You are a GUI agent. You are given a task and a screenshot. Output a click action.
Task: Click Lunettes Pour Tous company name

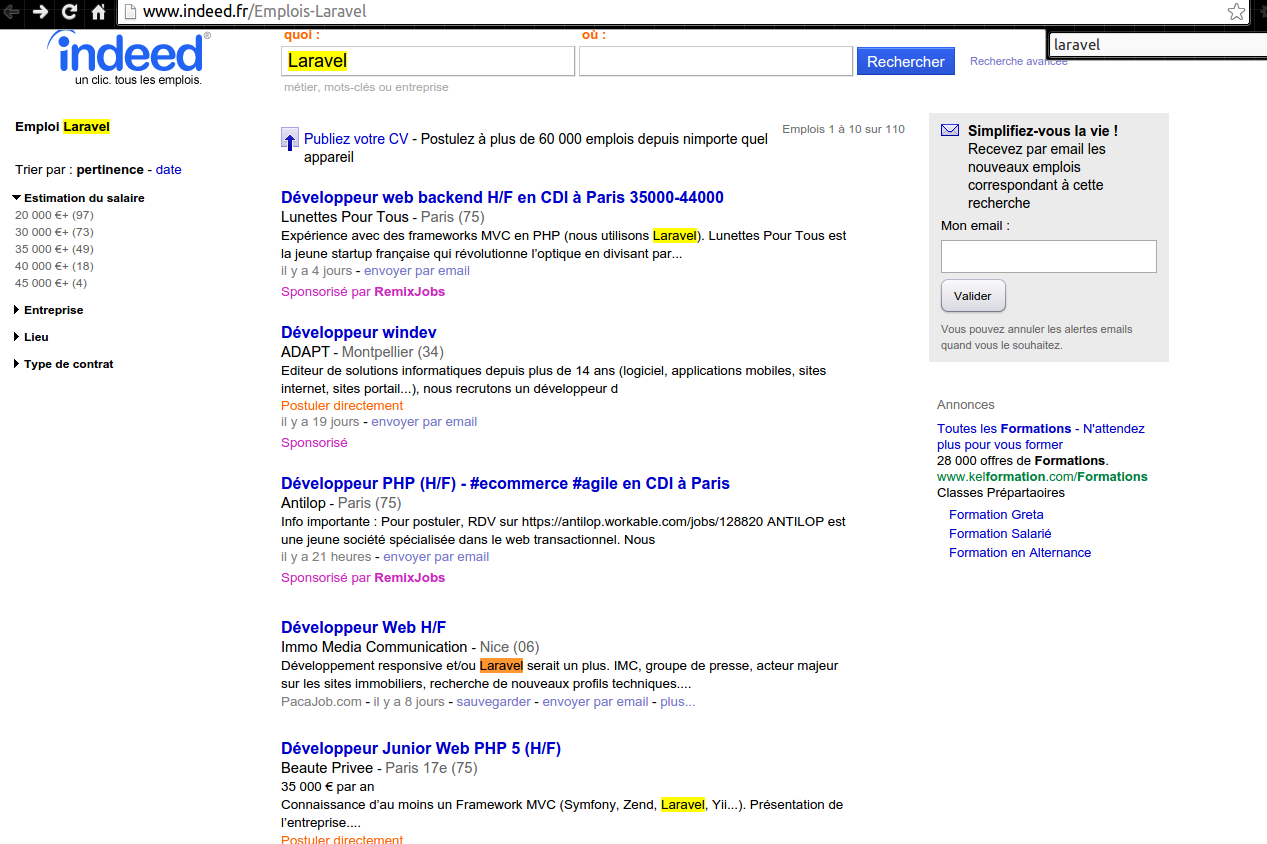pyautogui.click(x=345, y=217)
